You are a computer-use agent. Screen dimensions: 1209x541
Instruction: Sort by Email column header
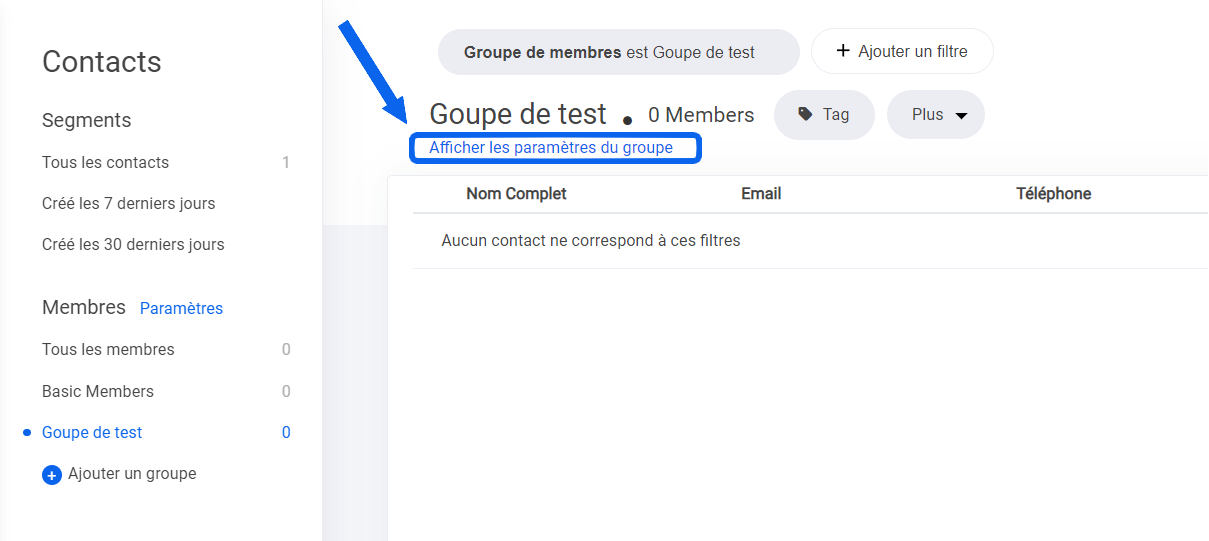pyautogui.click(x=761, y=194)
